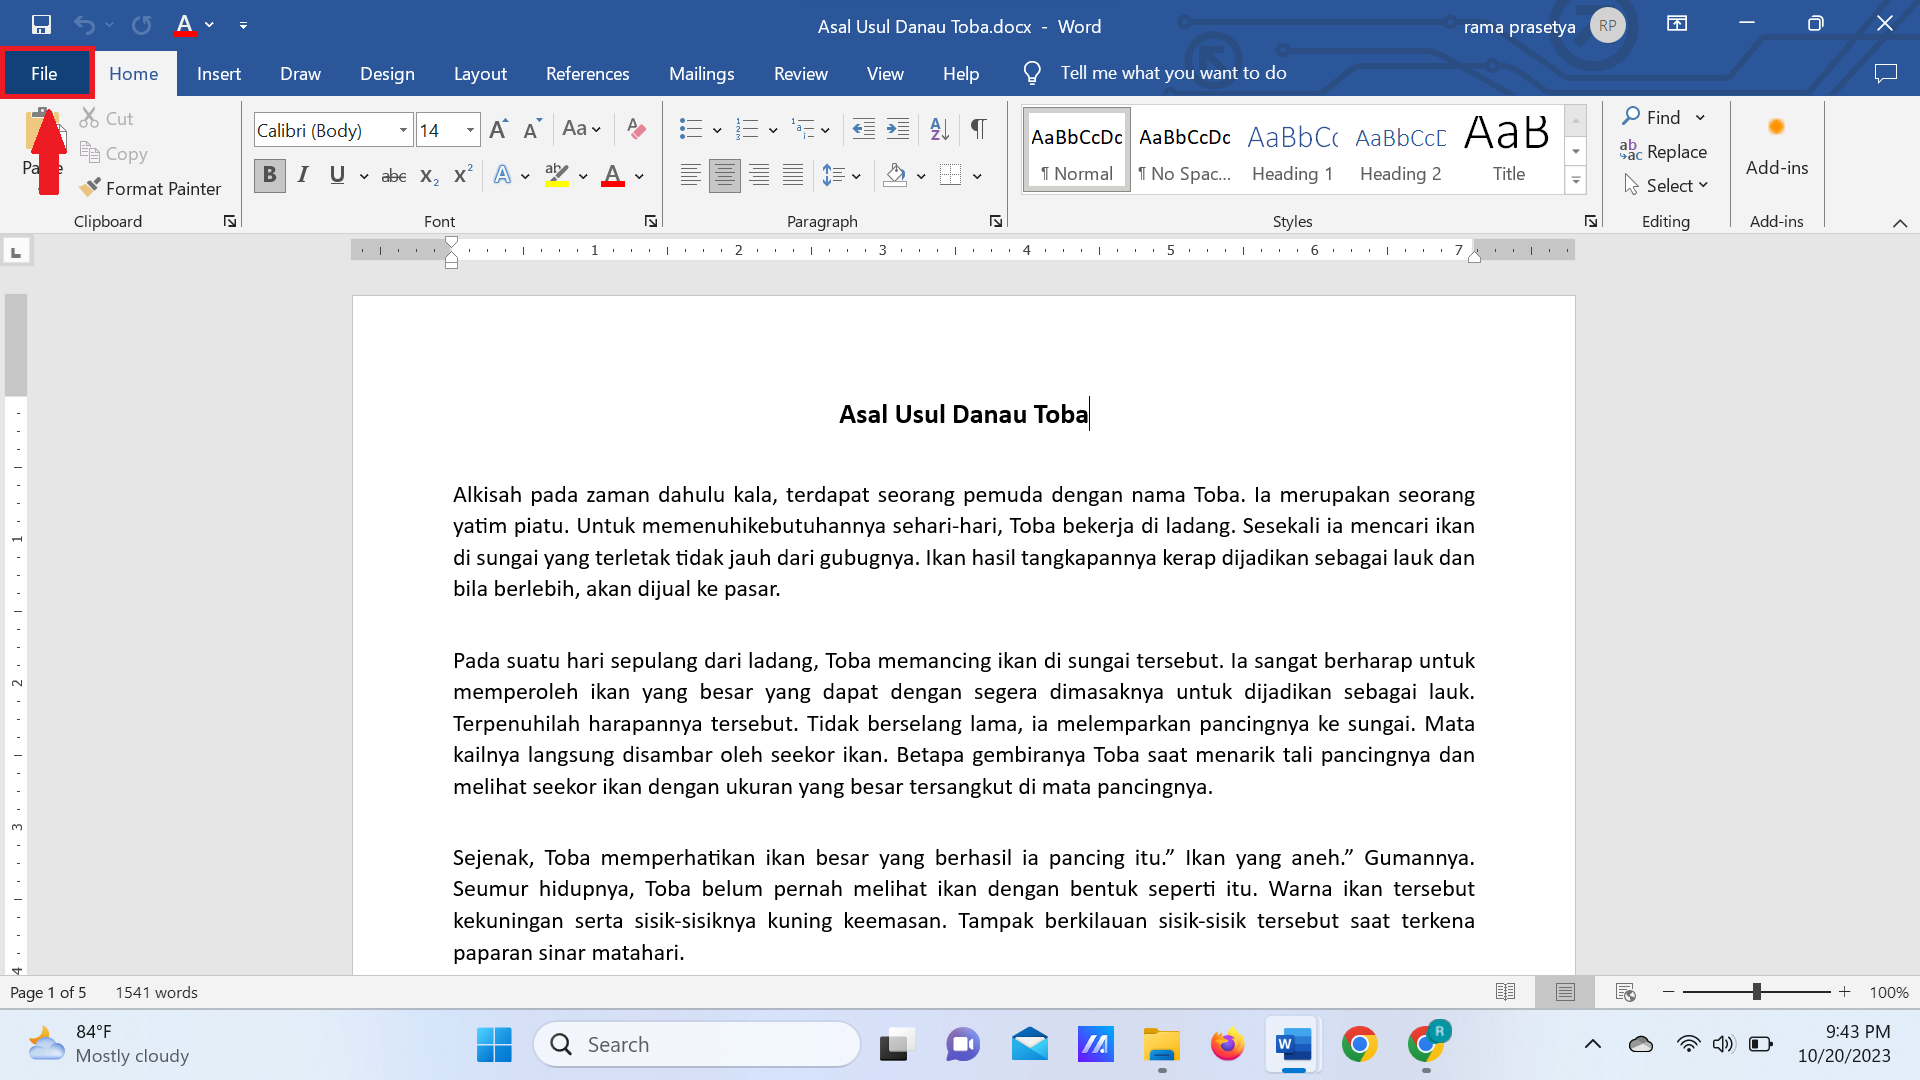Undo the last action
The height and width of the screenshot is (1080, 1920).
(84, 25)
